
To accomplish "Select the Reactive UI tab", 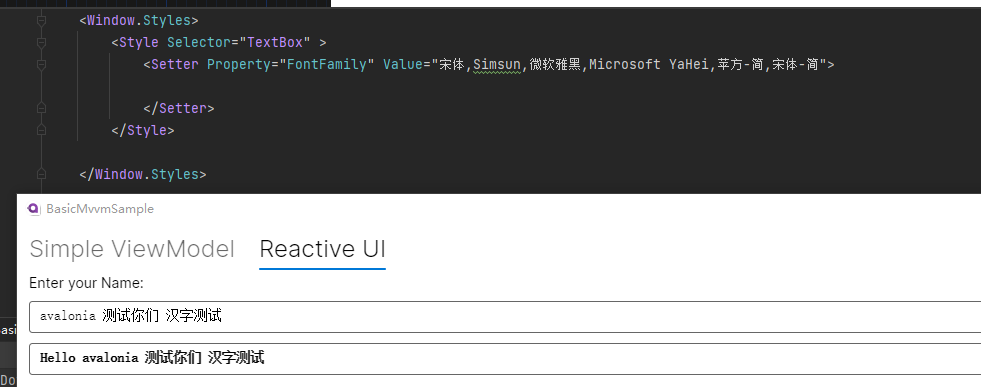I will click(322, 249).
